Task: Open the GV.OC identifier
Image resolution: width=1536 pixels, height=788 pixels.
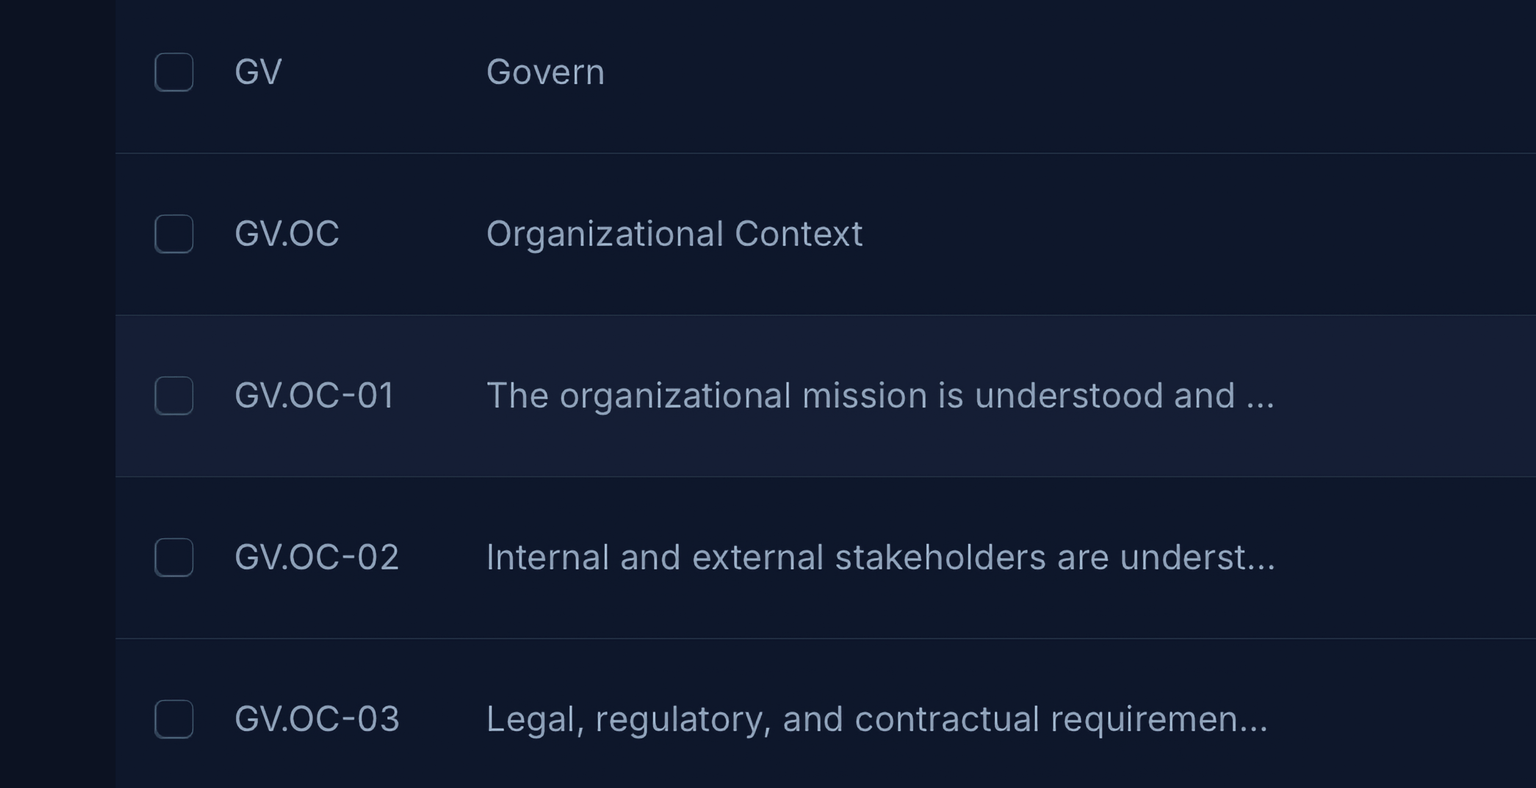Action: click(287, 234)
